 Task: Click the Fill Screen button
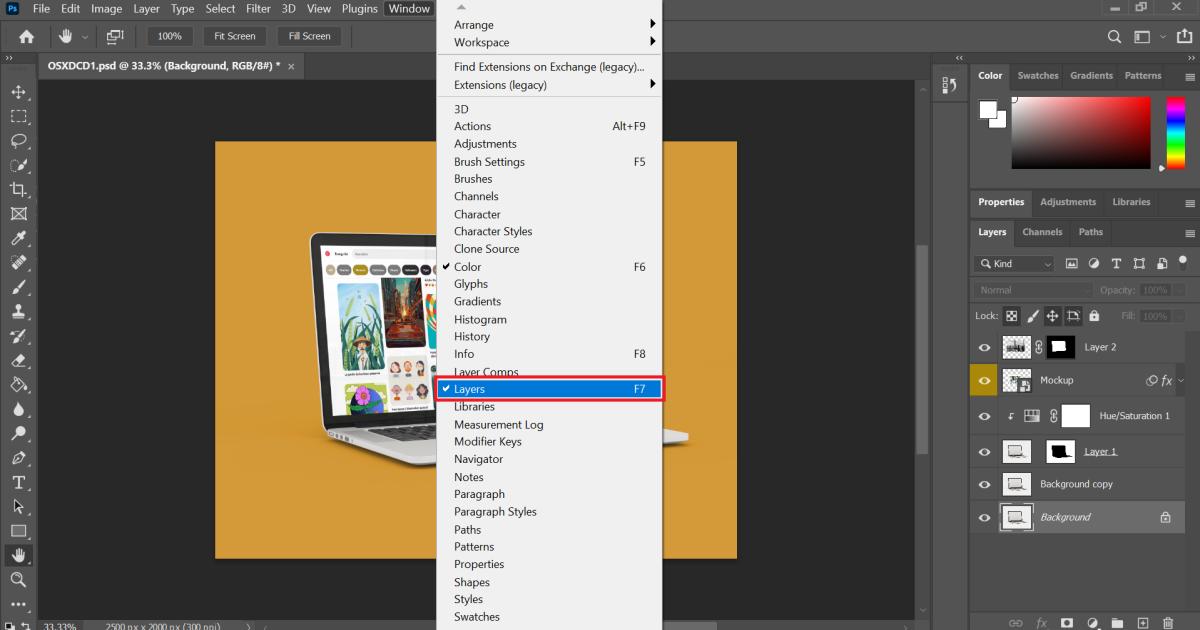(309, 35)
